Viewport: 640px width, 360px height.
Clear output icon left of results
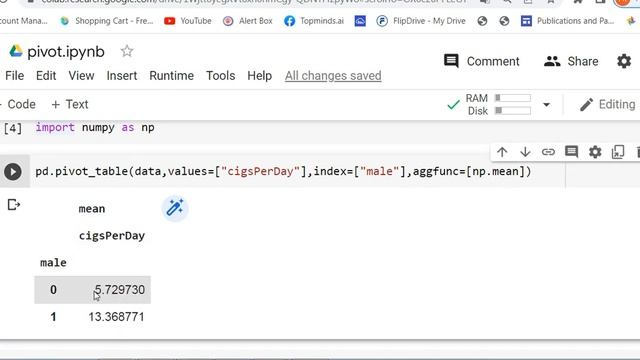(x=13, y=205)
